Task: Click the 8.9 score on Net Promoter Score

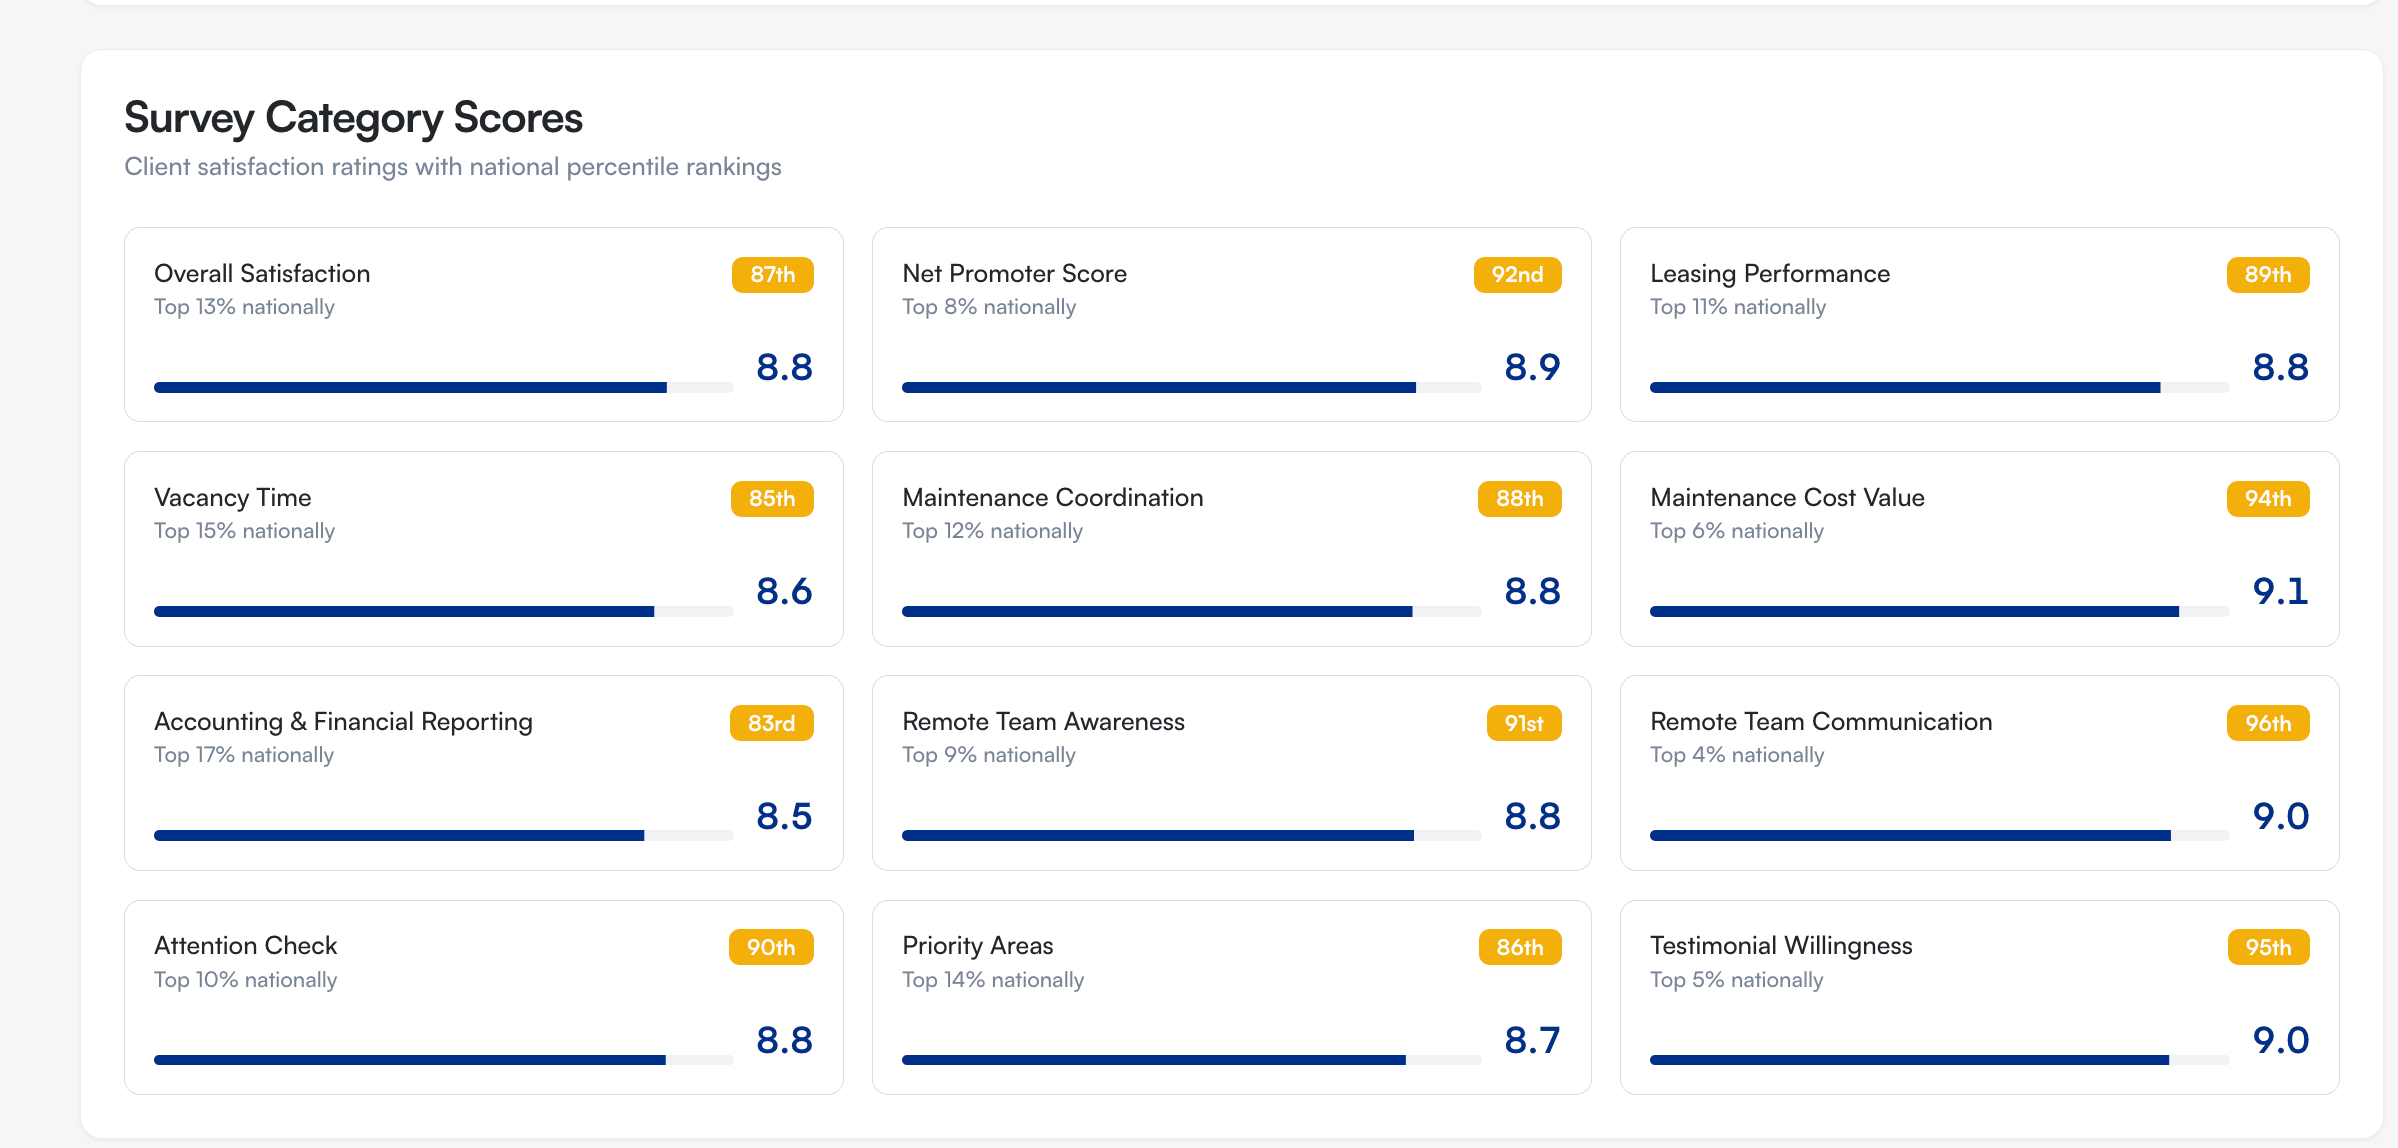Action: (x=1532, y=367)
